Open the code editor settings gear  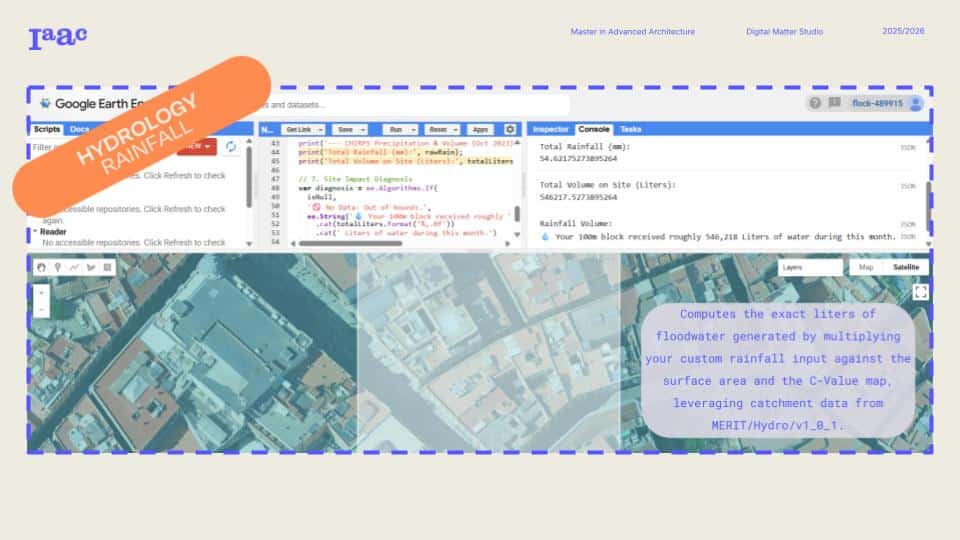[x=510, y=129]
